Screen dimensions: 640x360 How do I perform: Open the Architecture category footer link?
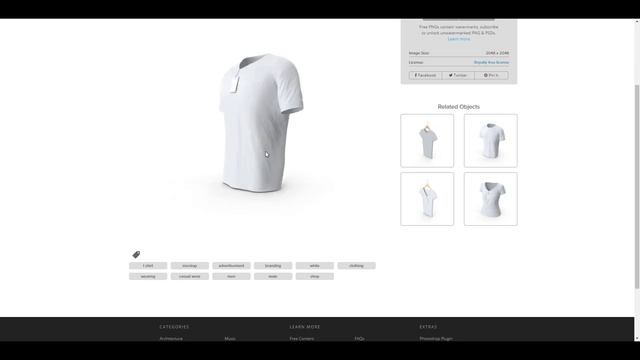pyautogui.click(x=171, y=339)
